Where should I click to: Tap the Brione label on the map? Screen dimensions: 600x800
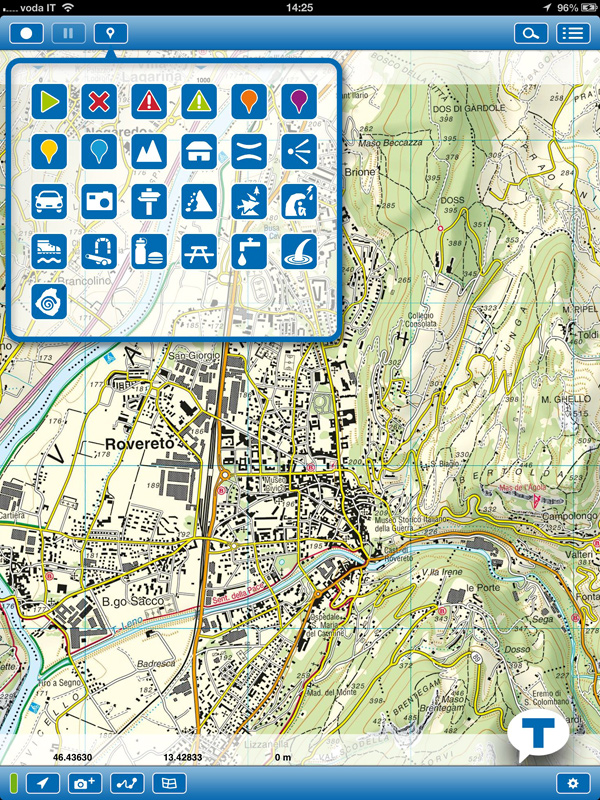click(x=360, y=172)
